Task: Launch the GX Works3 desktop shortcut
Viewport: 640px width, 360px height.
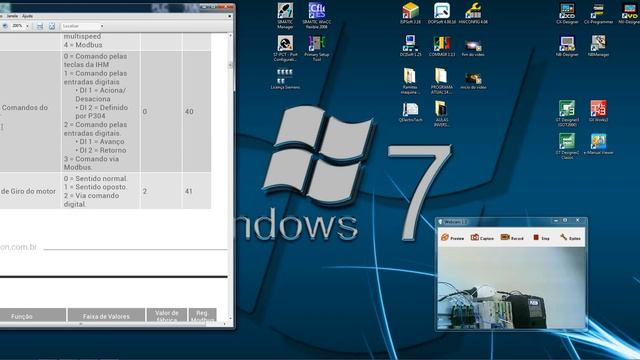Action: coord(598,111)
